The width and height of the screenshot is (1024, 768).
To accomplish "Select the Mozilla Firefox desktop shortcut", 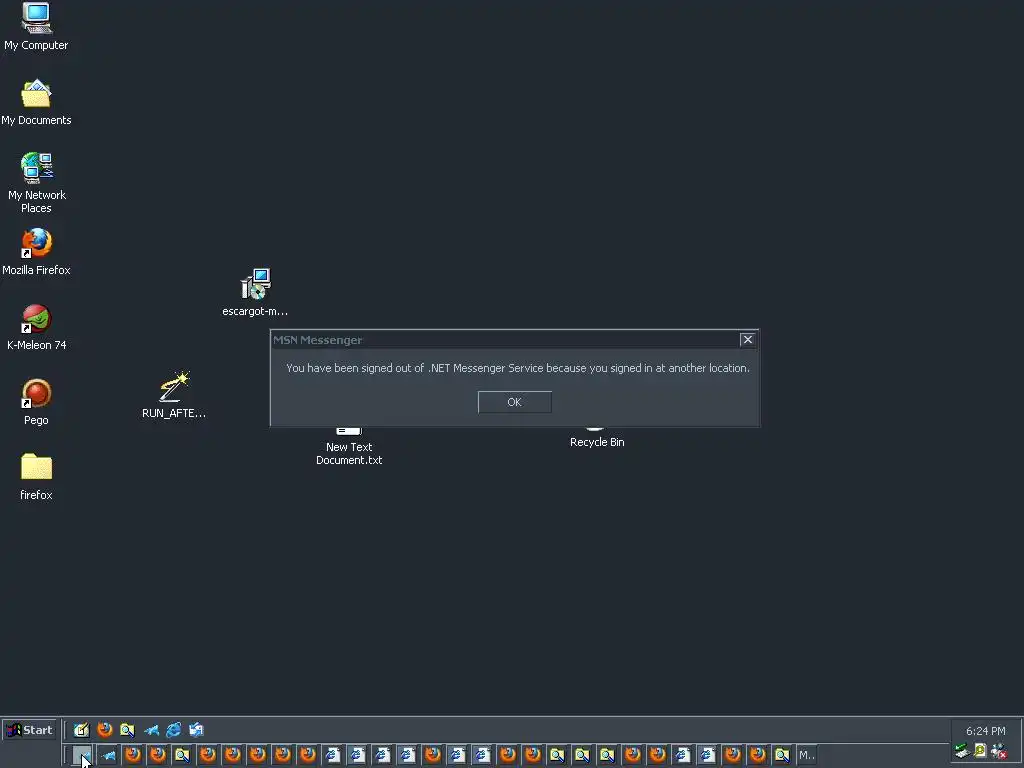I will (x=37, y=252).
